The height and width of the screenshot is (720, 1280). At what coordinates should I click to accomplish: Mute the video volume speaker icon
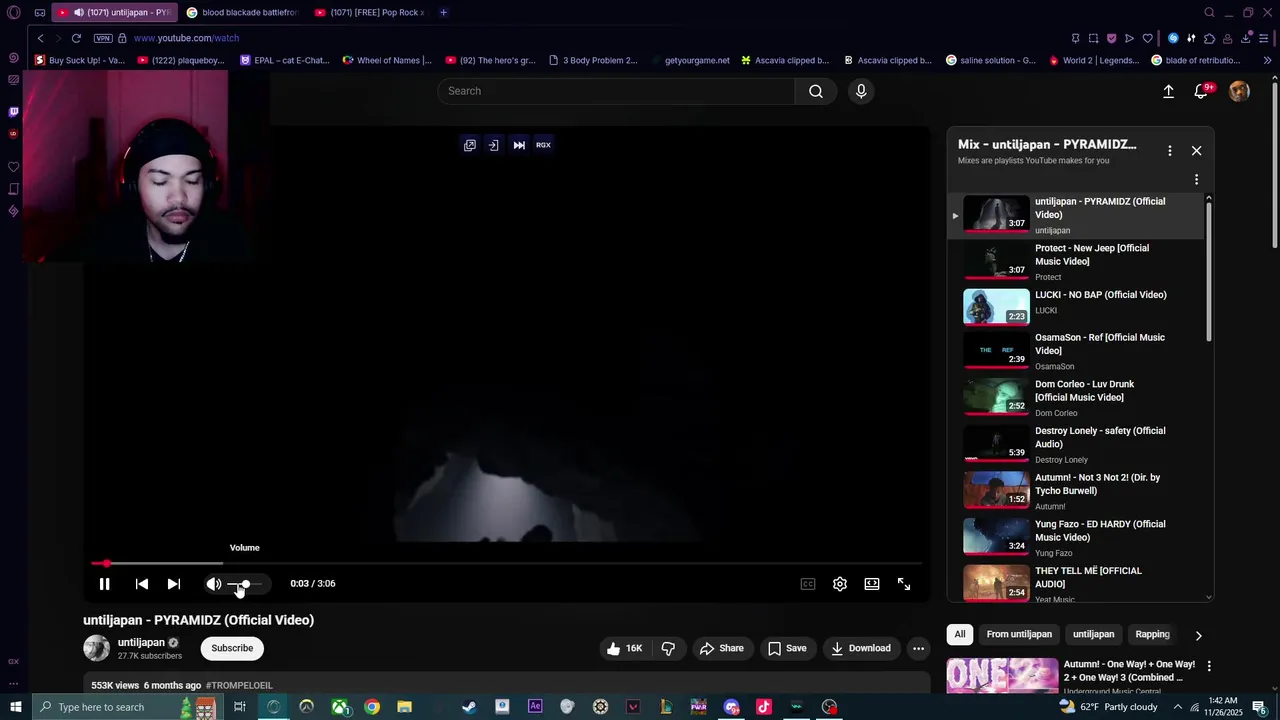(213, 584)
